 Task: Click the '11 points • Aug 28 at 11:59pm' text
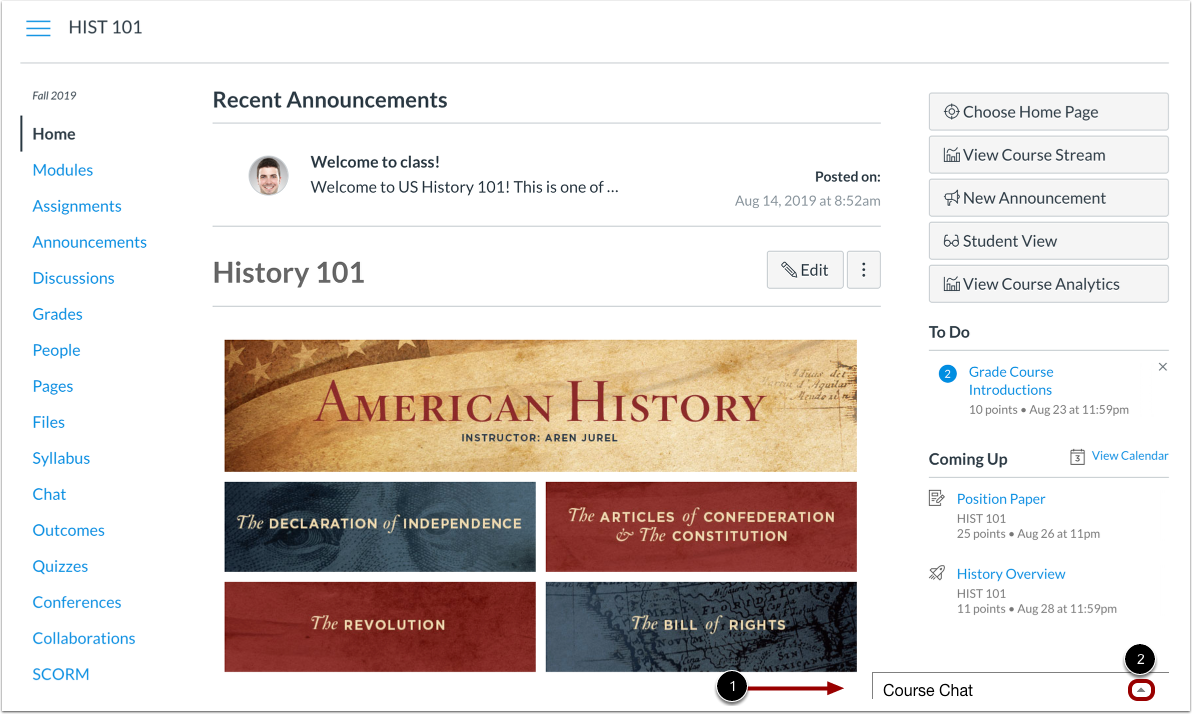coord(1036,608)
